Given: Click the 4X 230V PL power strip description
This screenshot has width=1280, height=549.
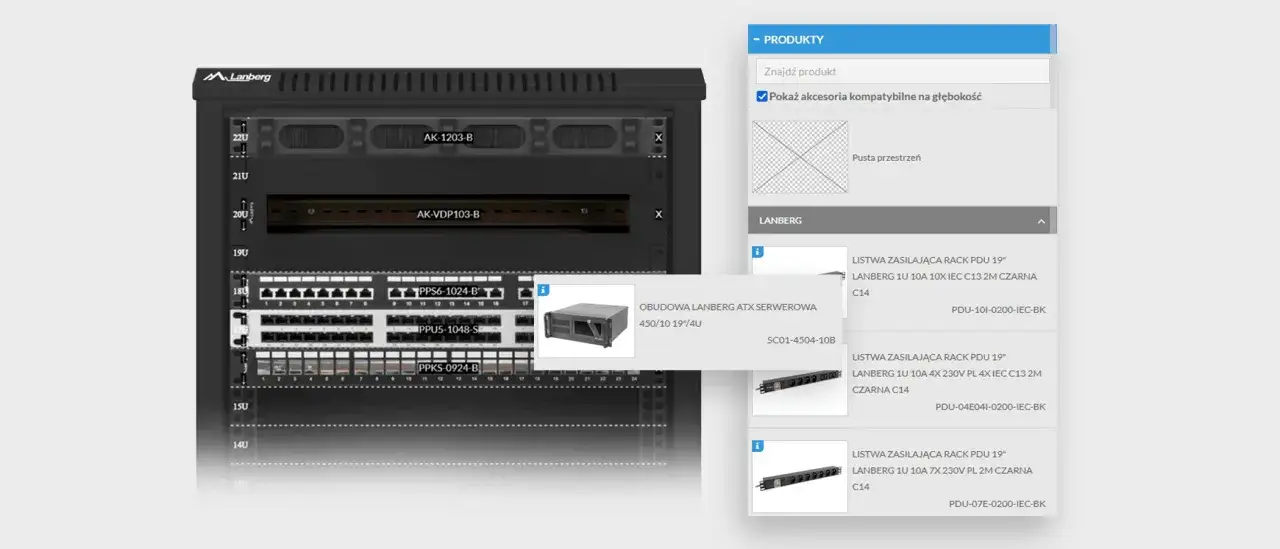Looking at the screenshot, I should point(947,373).
